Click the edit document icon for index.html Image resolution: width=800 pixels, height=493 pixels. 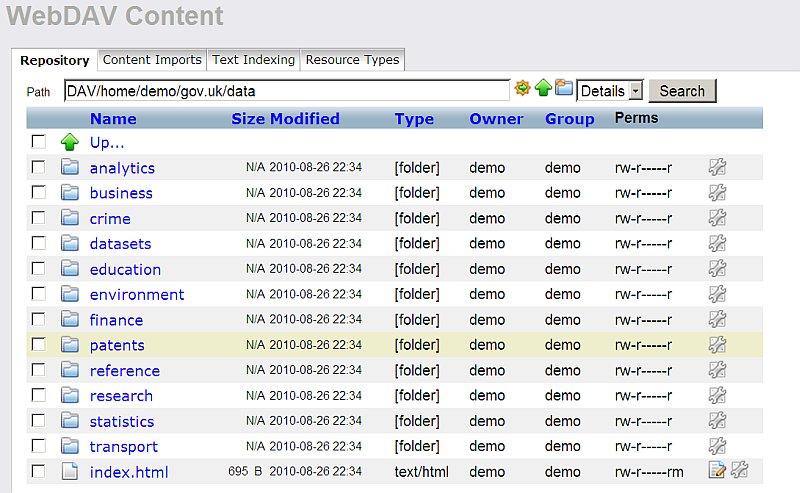(x=717, y=471)
